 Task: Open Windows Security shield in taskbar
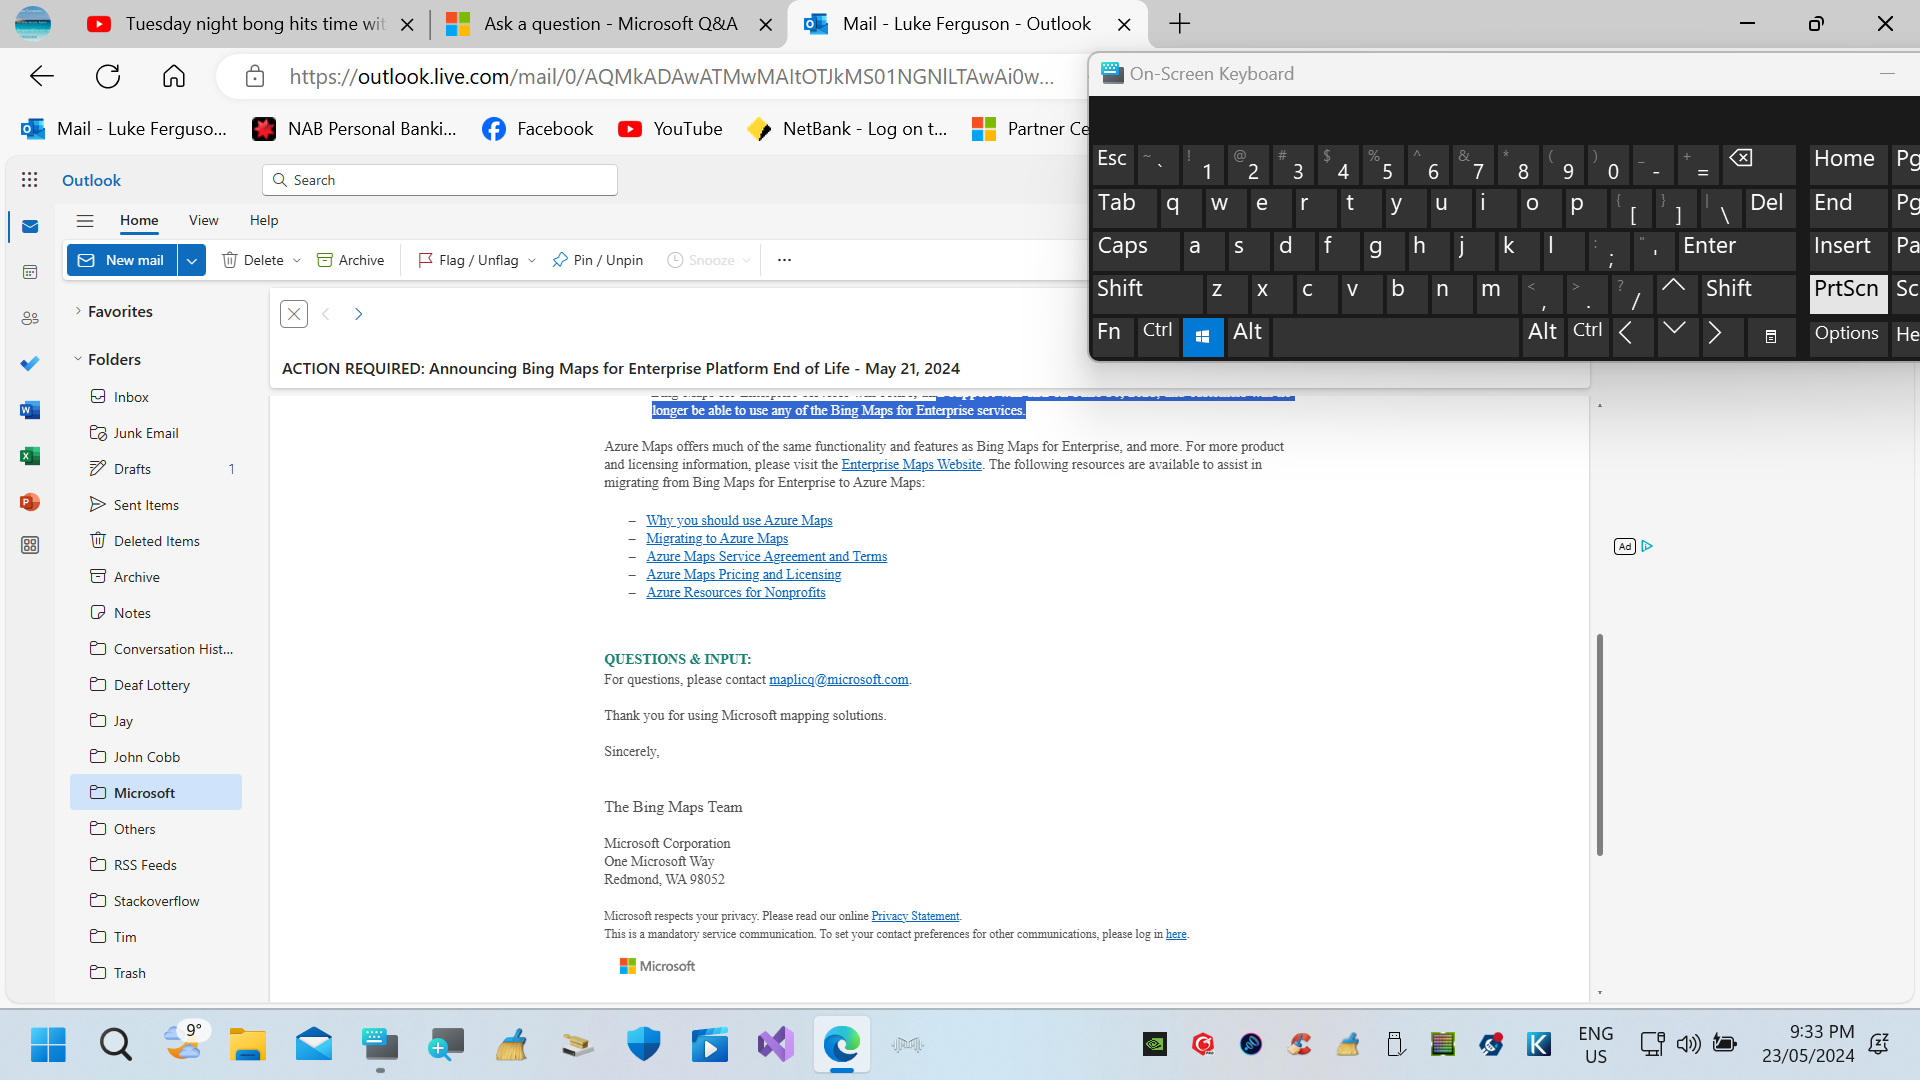click(644, 1045)
